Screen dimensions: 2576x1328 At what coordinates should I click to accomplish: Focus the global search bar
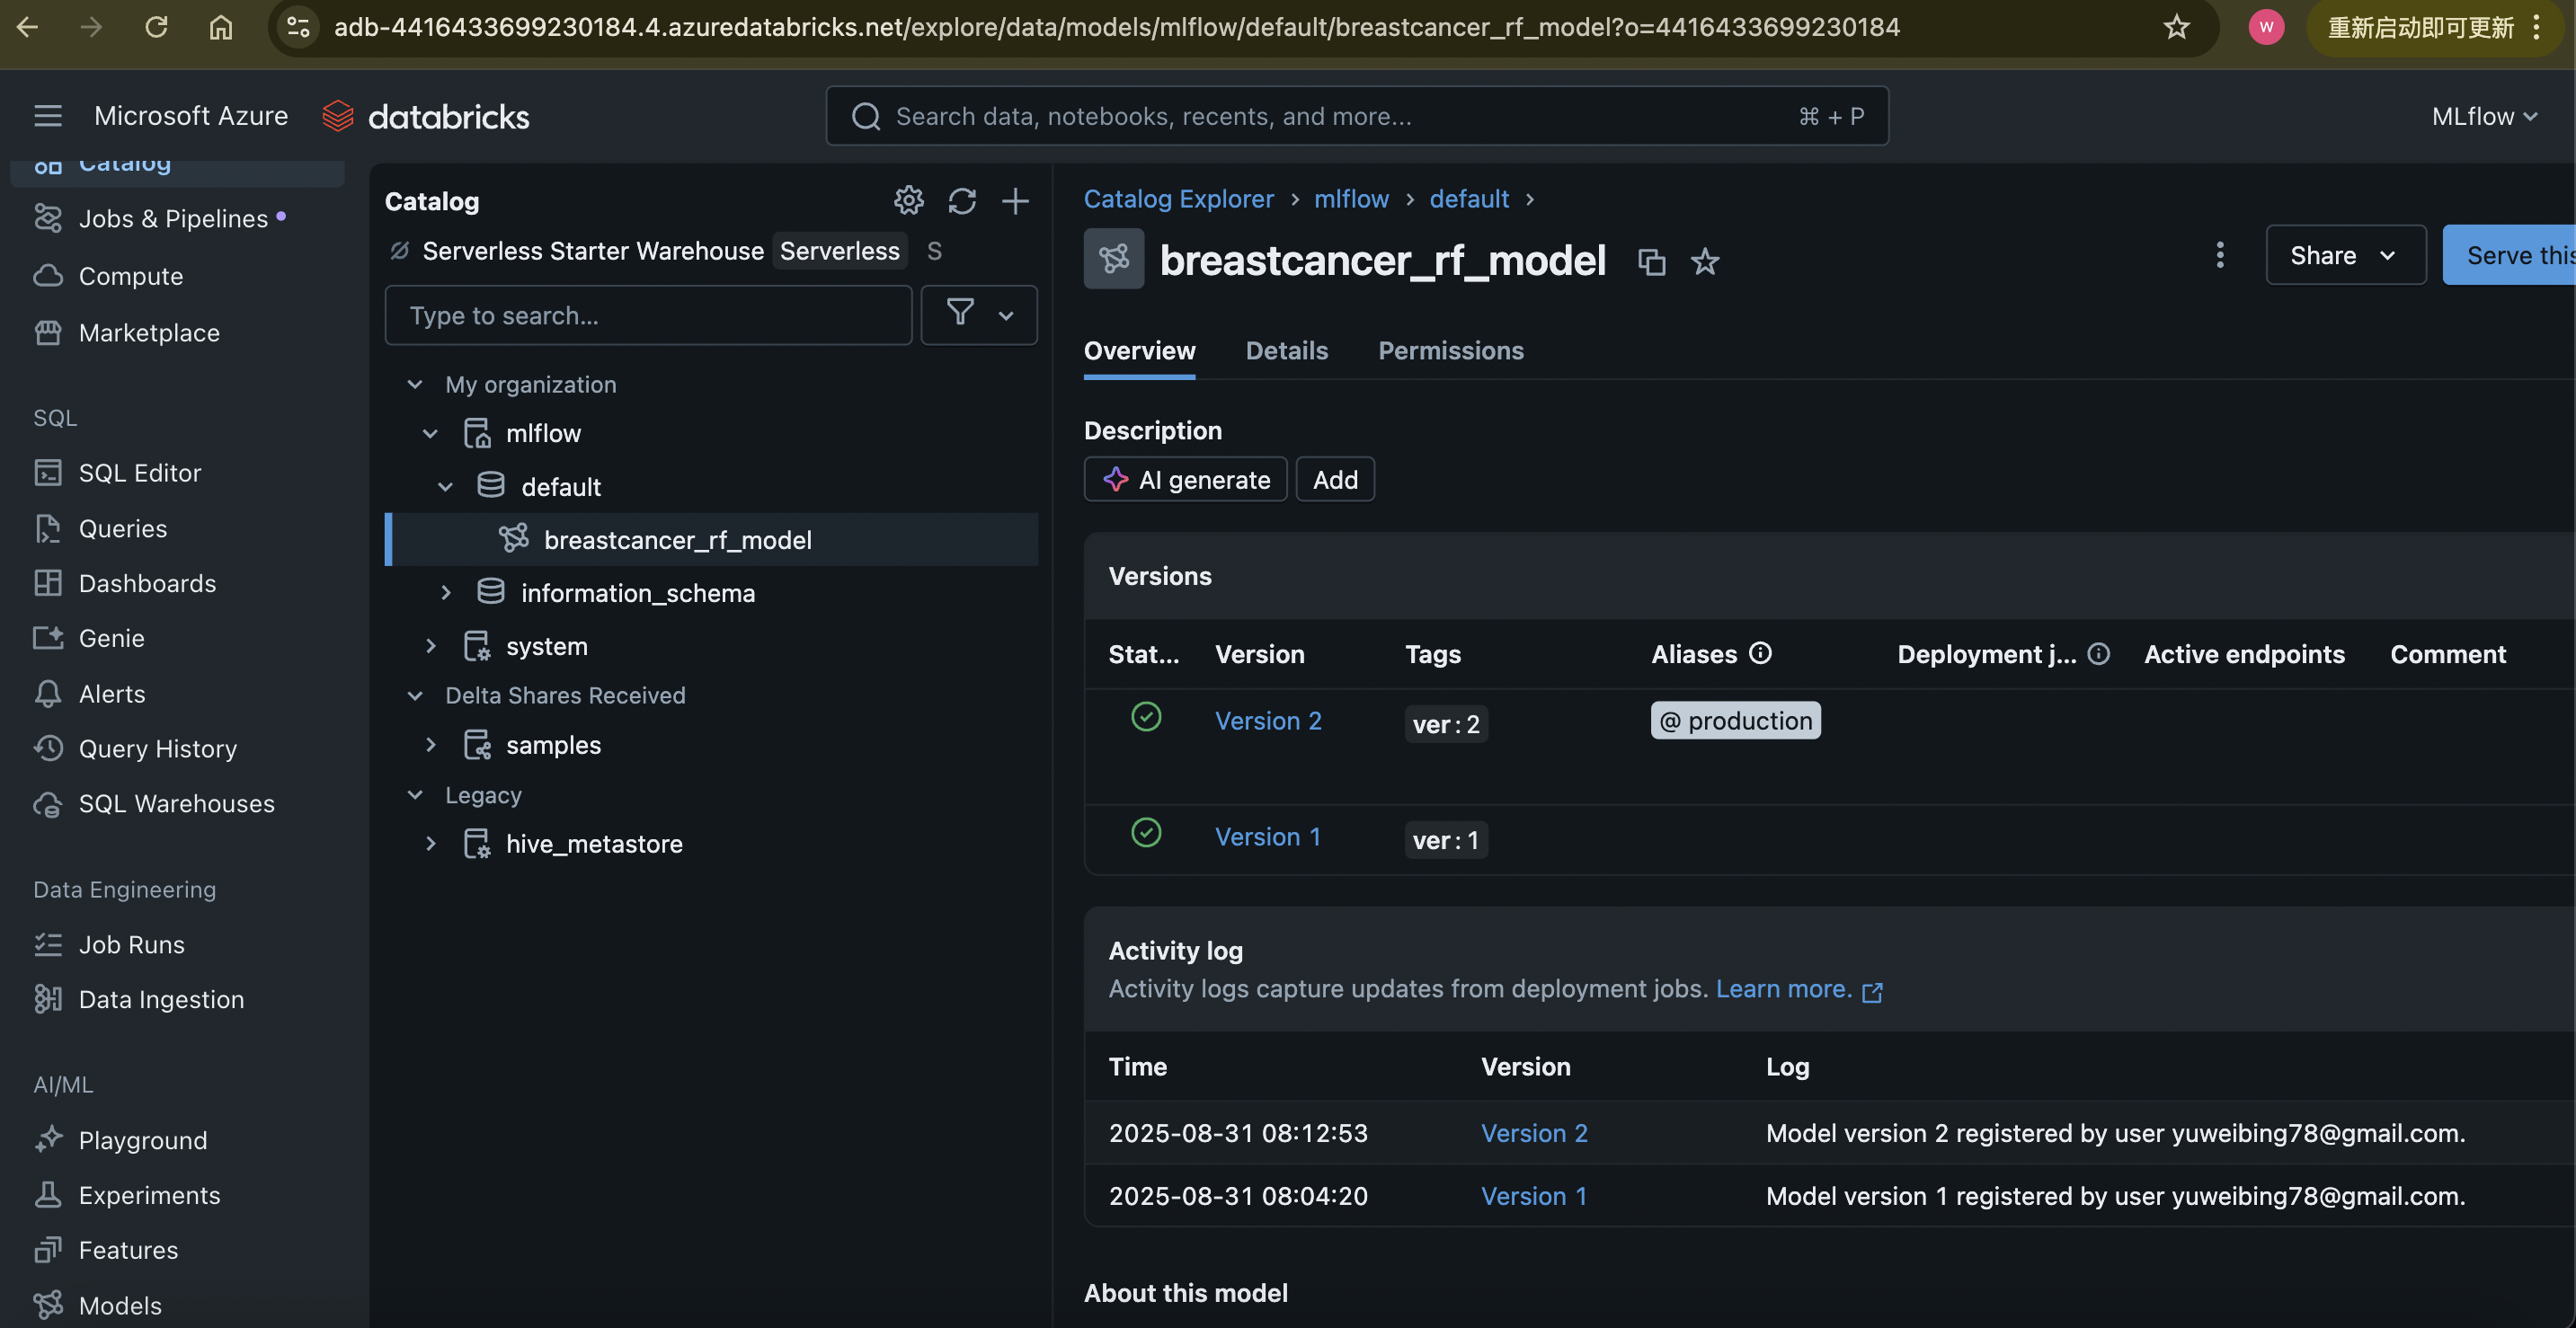(x=1356, y=116)
